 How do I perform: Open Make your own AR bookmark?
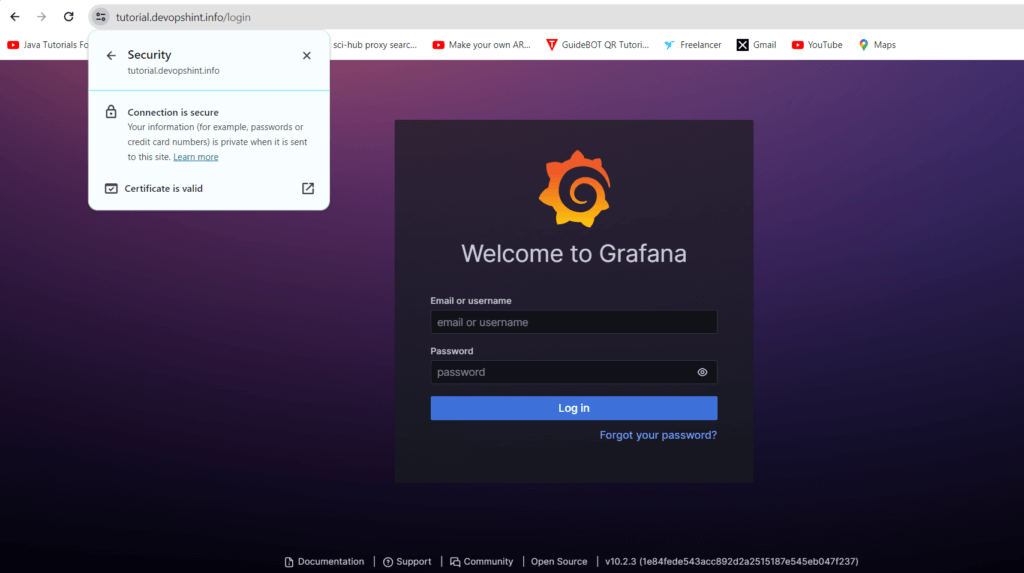(481, 45)
